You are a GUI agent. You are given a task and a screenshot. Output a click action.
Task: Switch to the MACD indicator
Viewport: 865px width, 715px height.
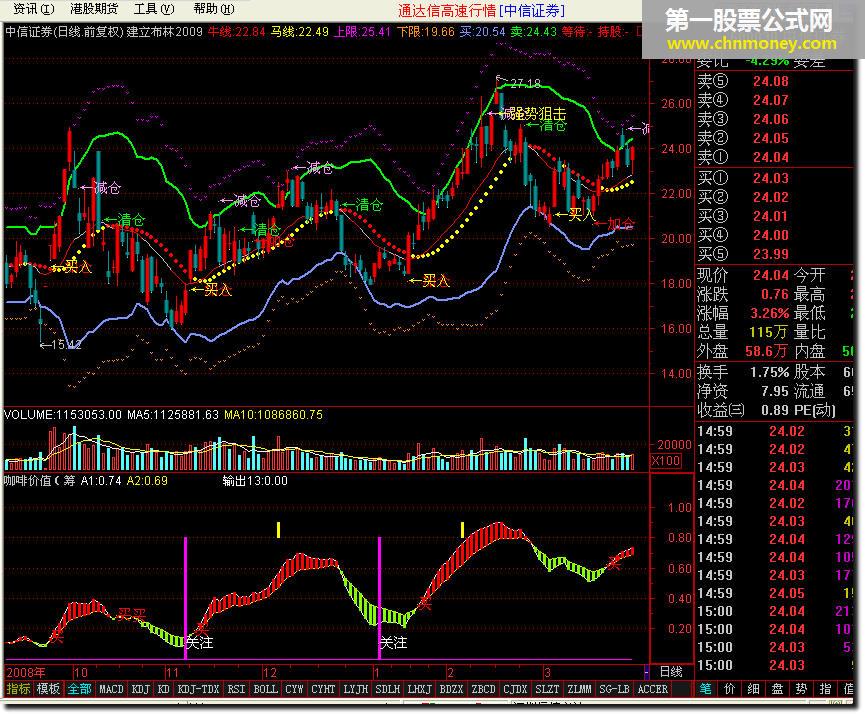pyautogui.click(x=111, y=689)
